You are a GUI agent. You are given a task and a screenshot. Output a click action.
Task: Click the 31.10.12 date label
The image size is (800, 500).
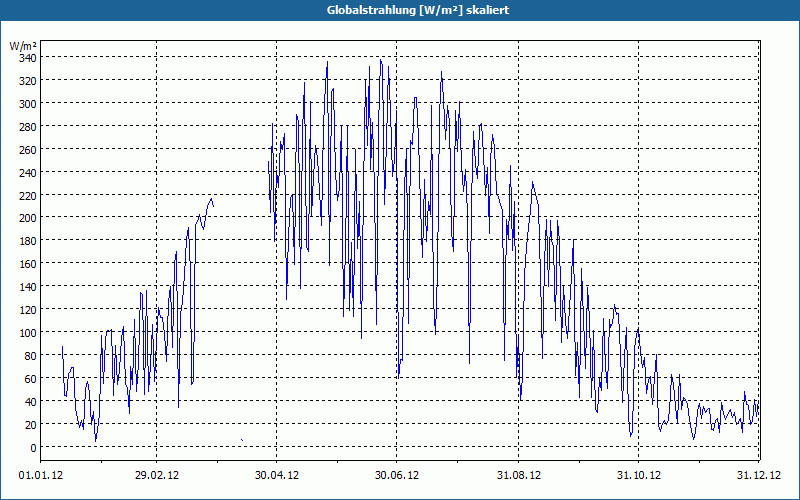click(x=638, y=476)
